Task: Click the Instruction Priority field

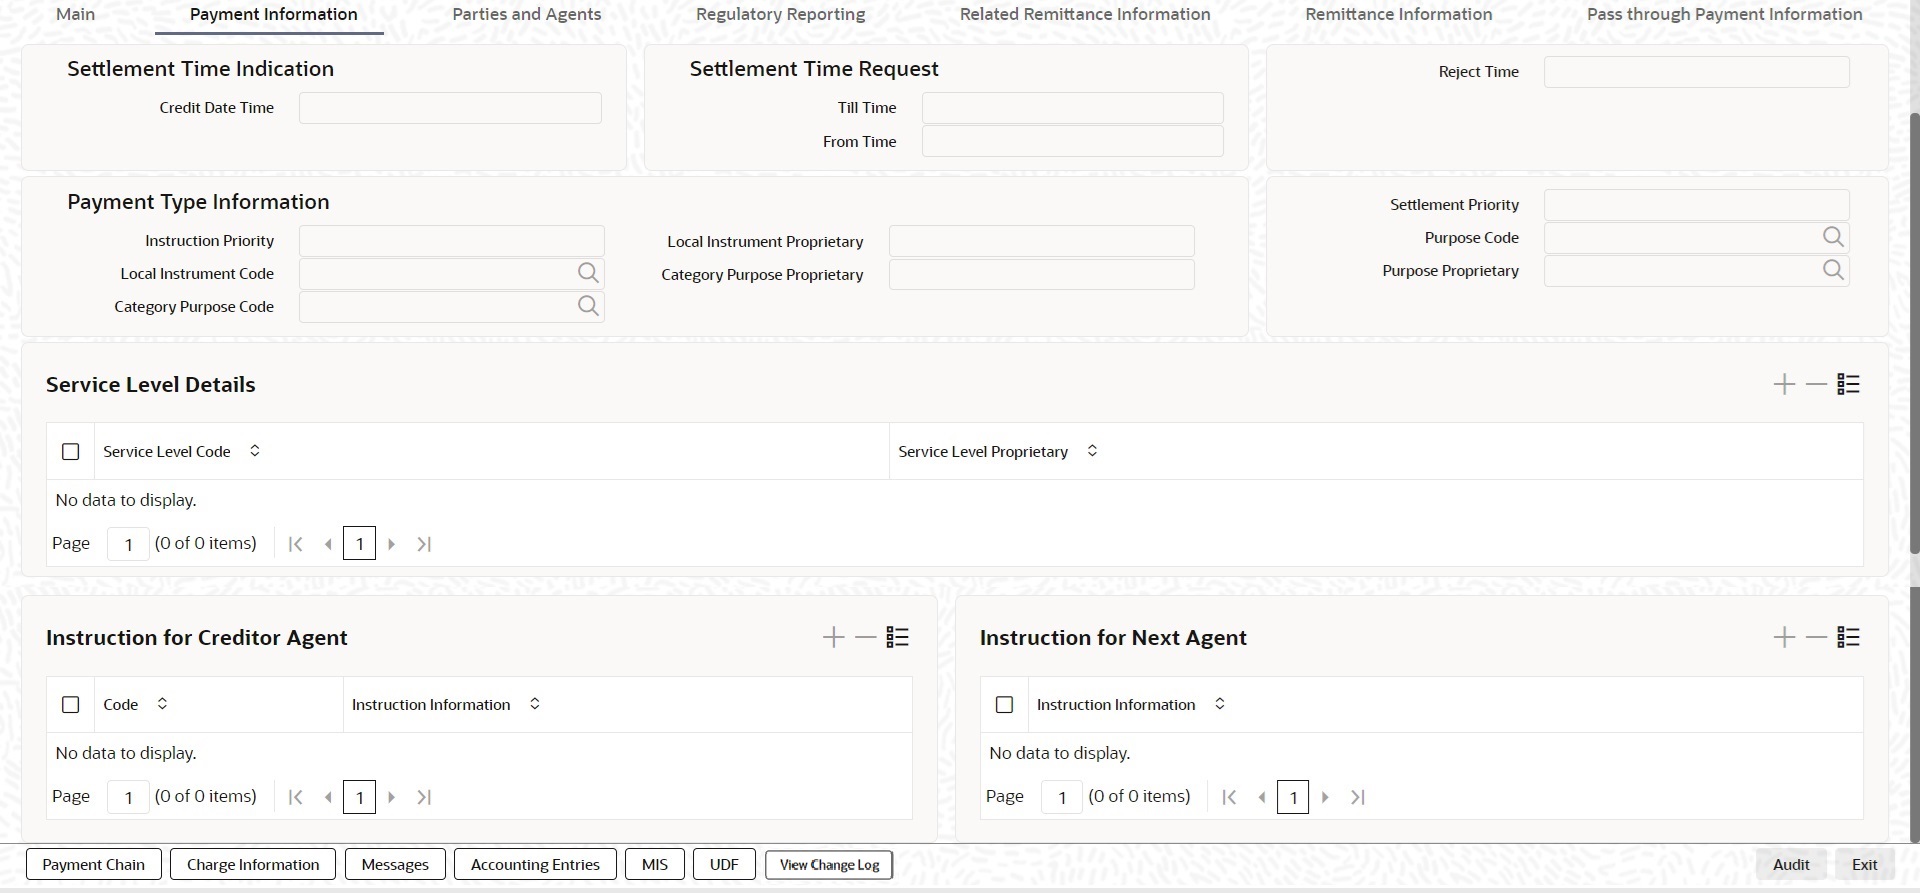Action: pos(452,241)
